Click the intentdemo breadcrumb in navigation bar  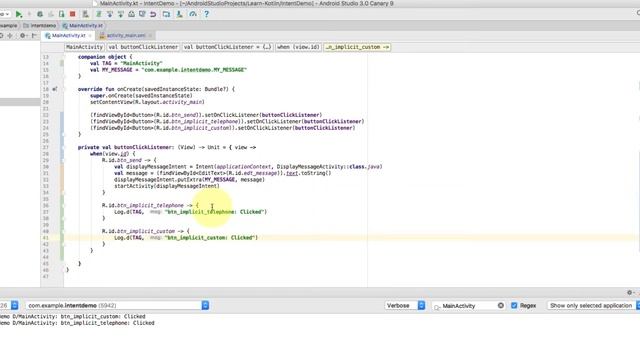click(40, 26)
